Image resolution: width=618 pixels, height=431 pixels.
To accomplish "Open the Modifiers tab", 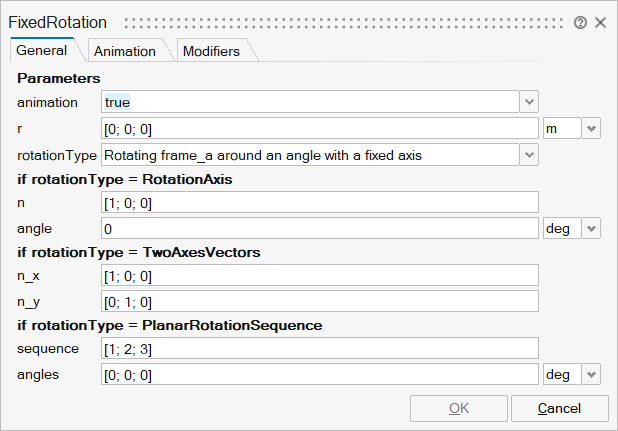I will click(211, 51).
